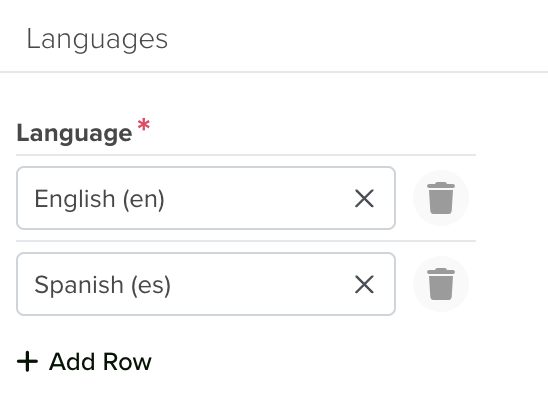548x400 pixels.
Task: Open the Spanish (es) language dropdown
Action: click(x=206, y=284)
